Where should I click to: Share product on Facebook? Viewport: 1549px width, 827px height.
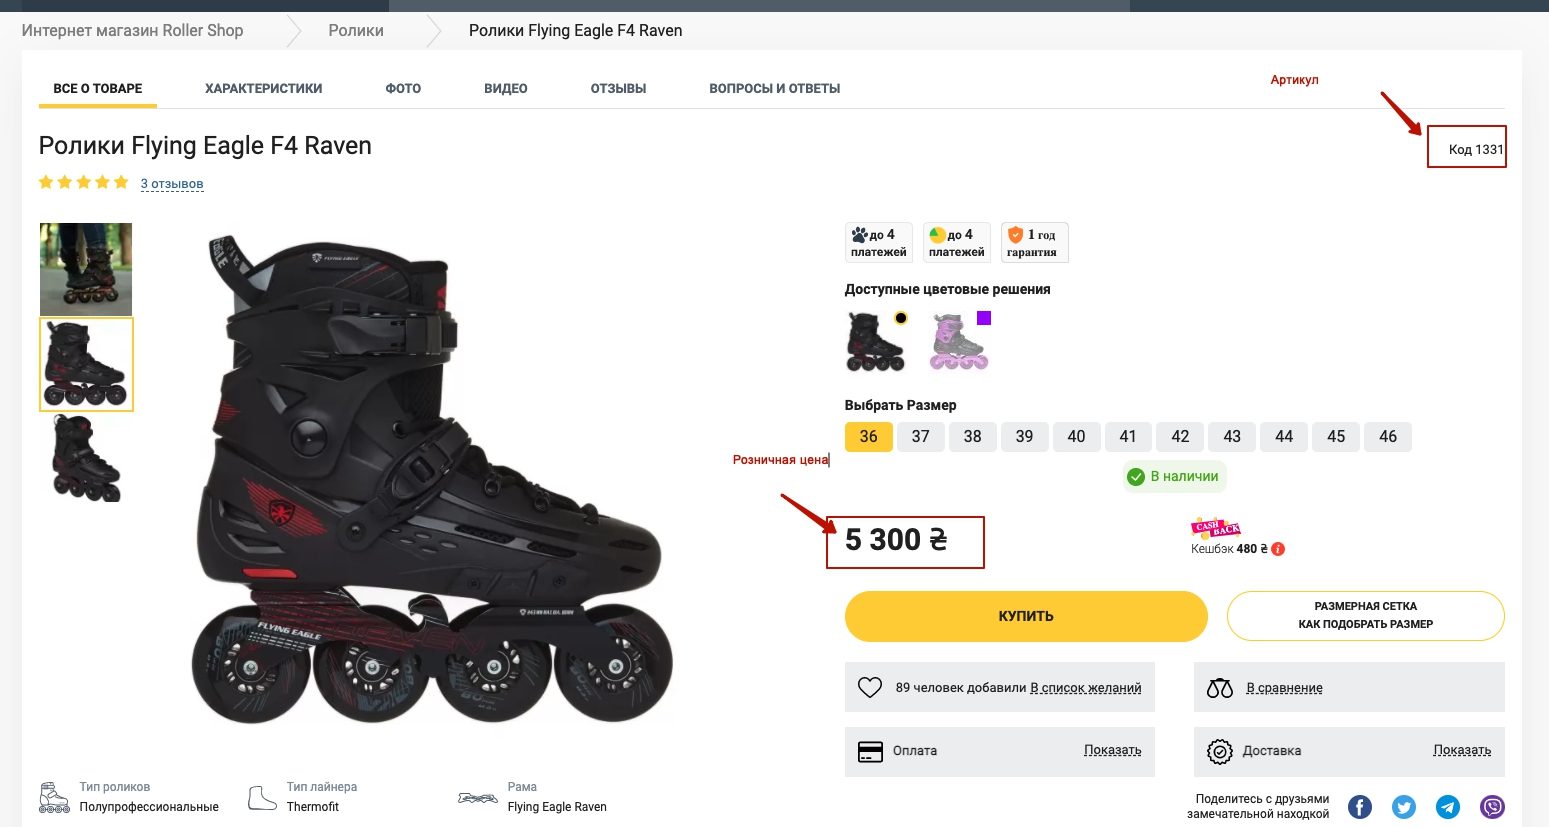click(1360, 807)
